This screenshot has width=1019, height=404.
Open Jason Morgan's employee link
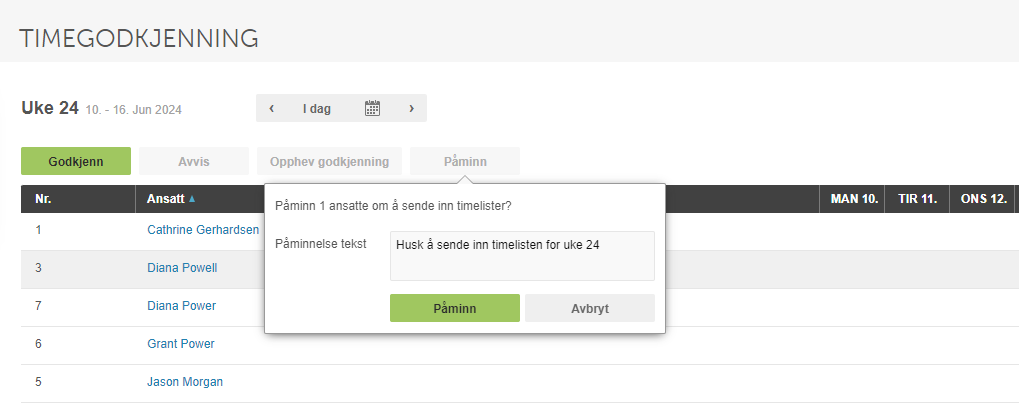[185, 381]
